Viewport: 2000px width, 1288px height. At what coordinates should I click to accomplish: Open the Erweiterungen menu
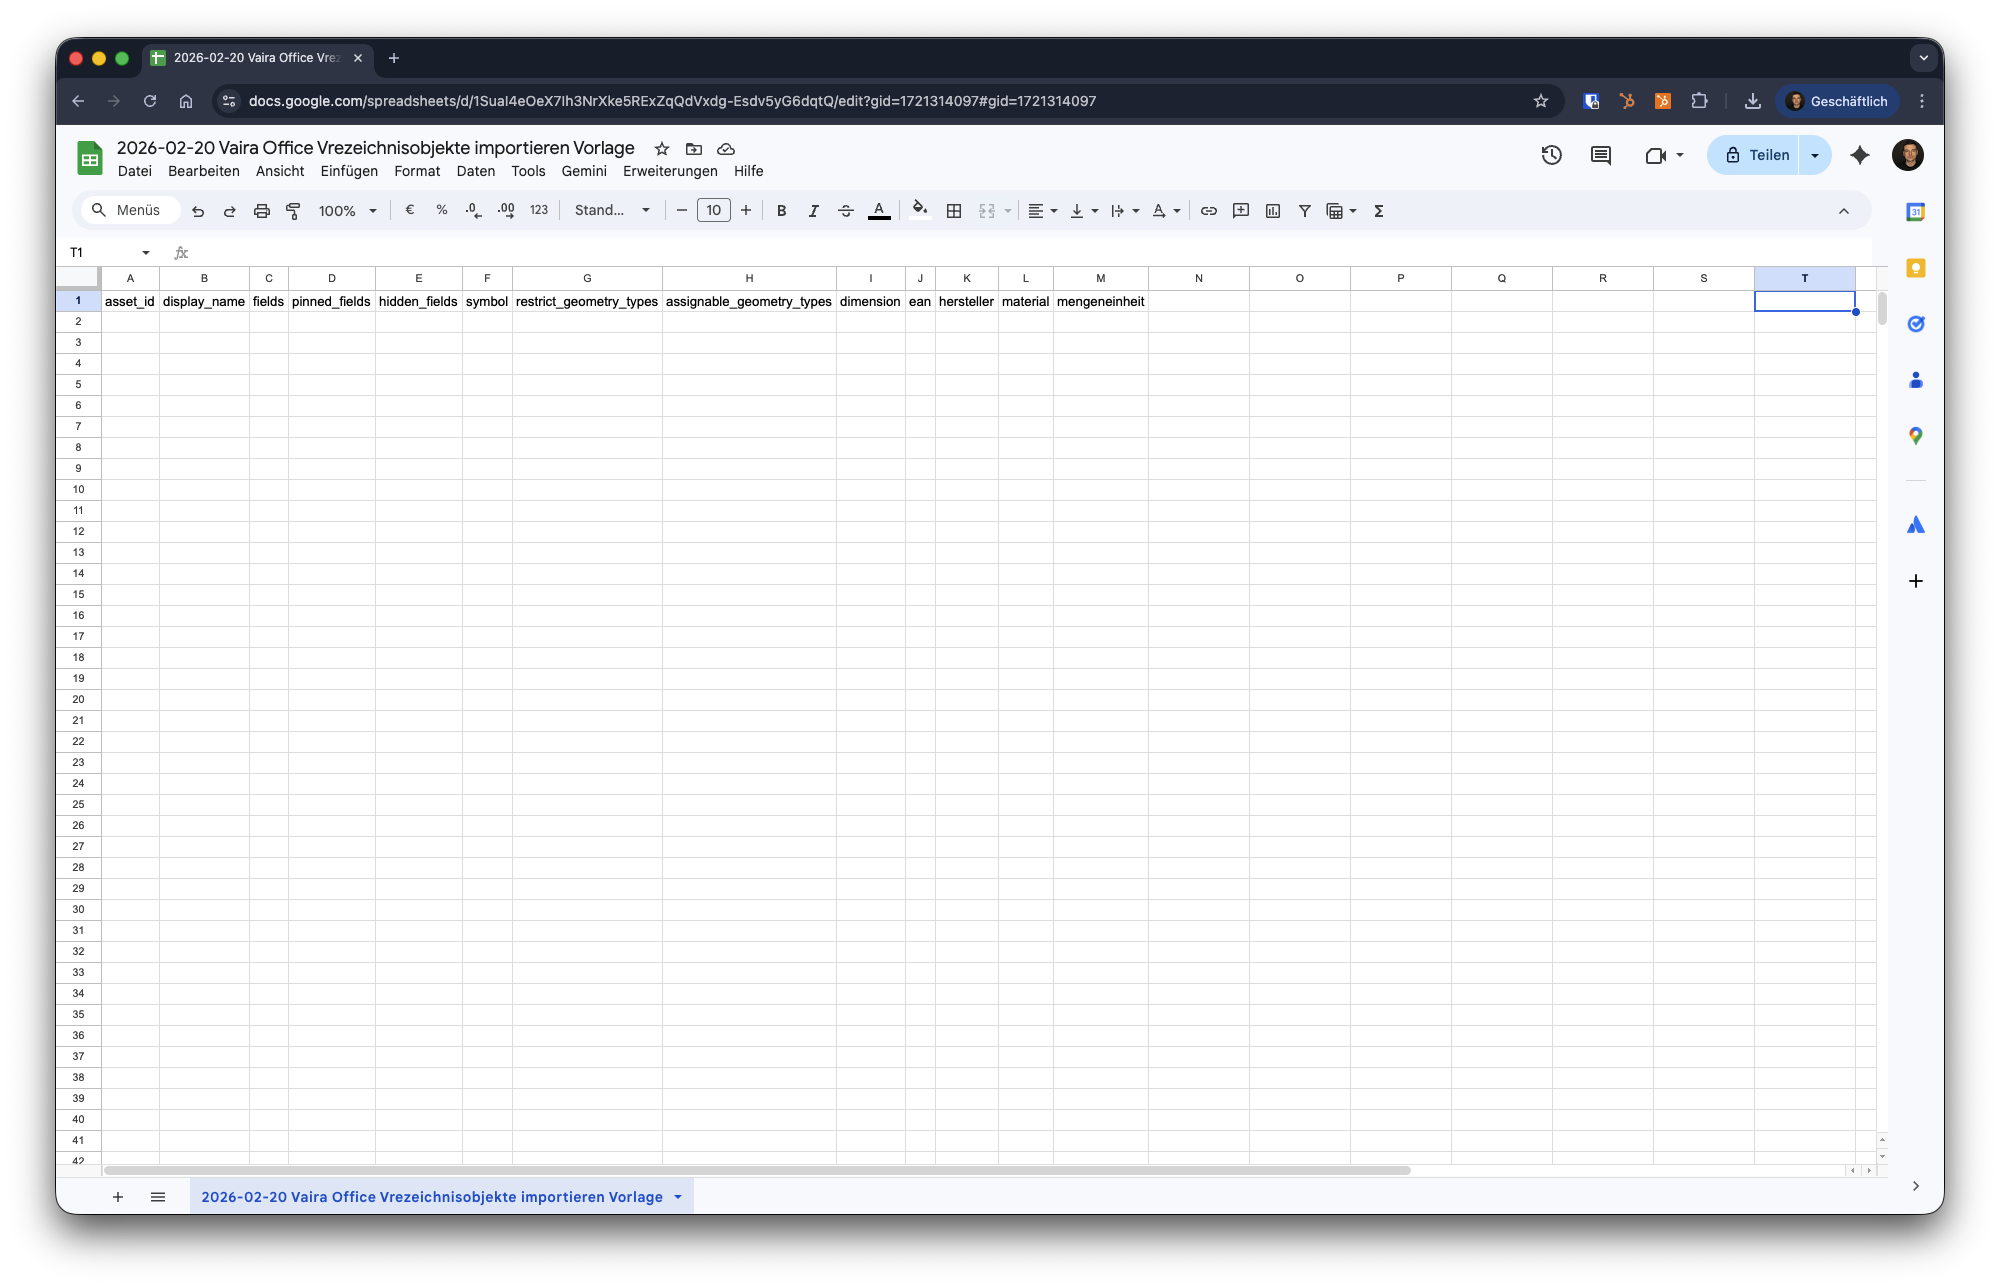coord(669,171)
